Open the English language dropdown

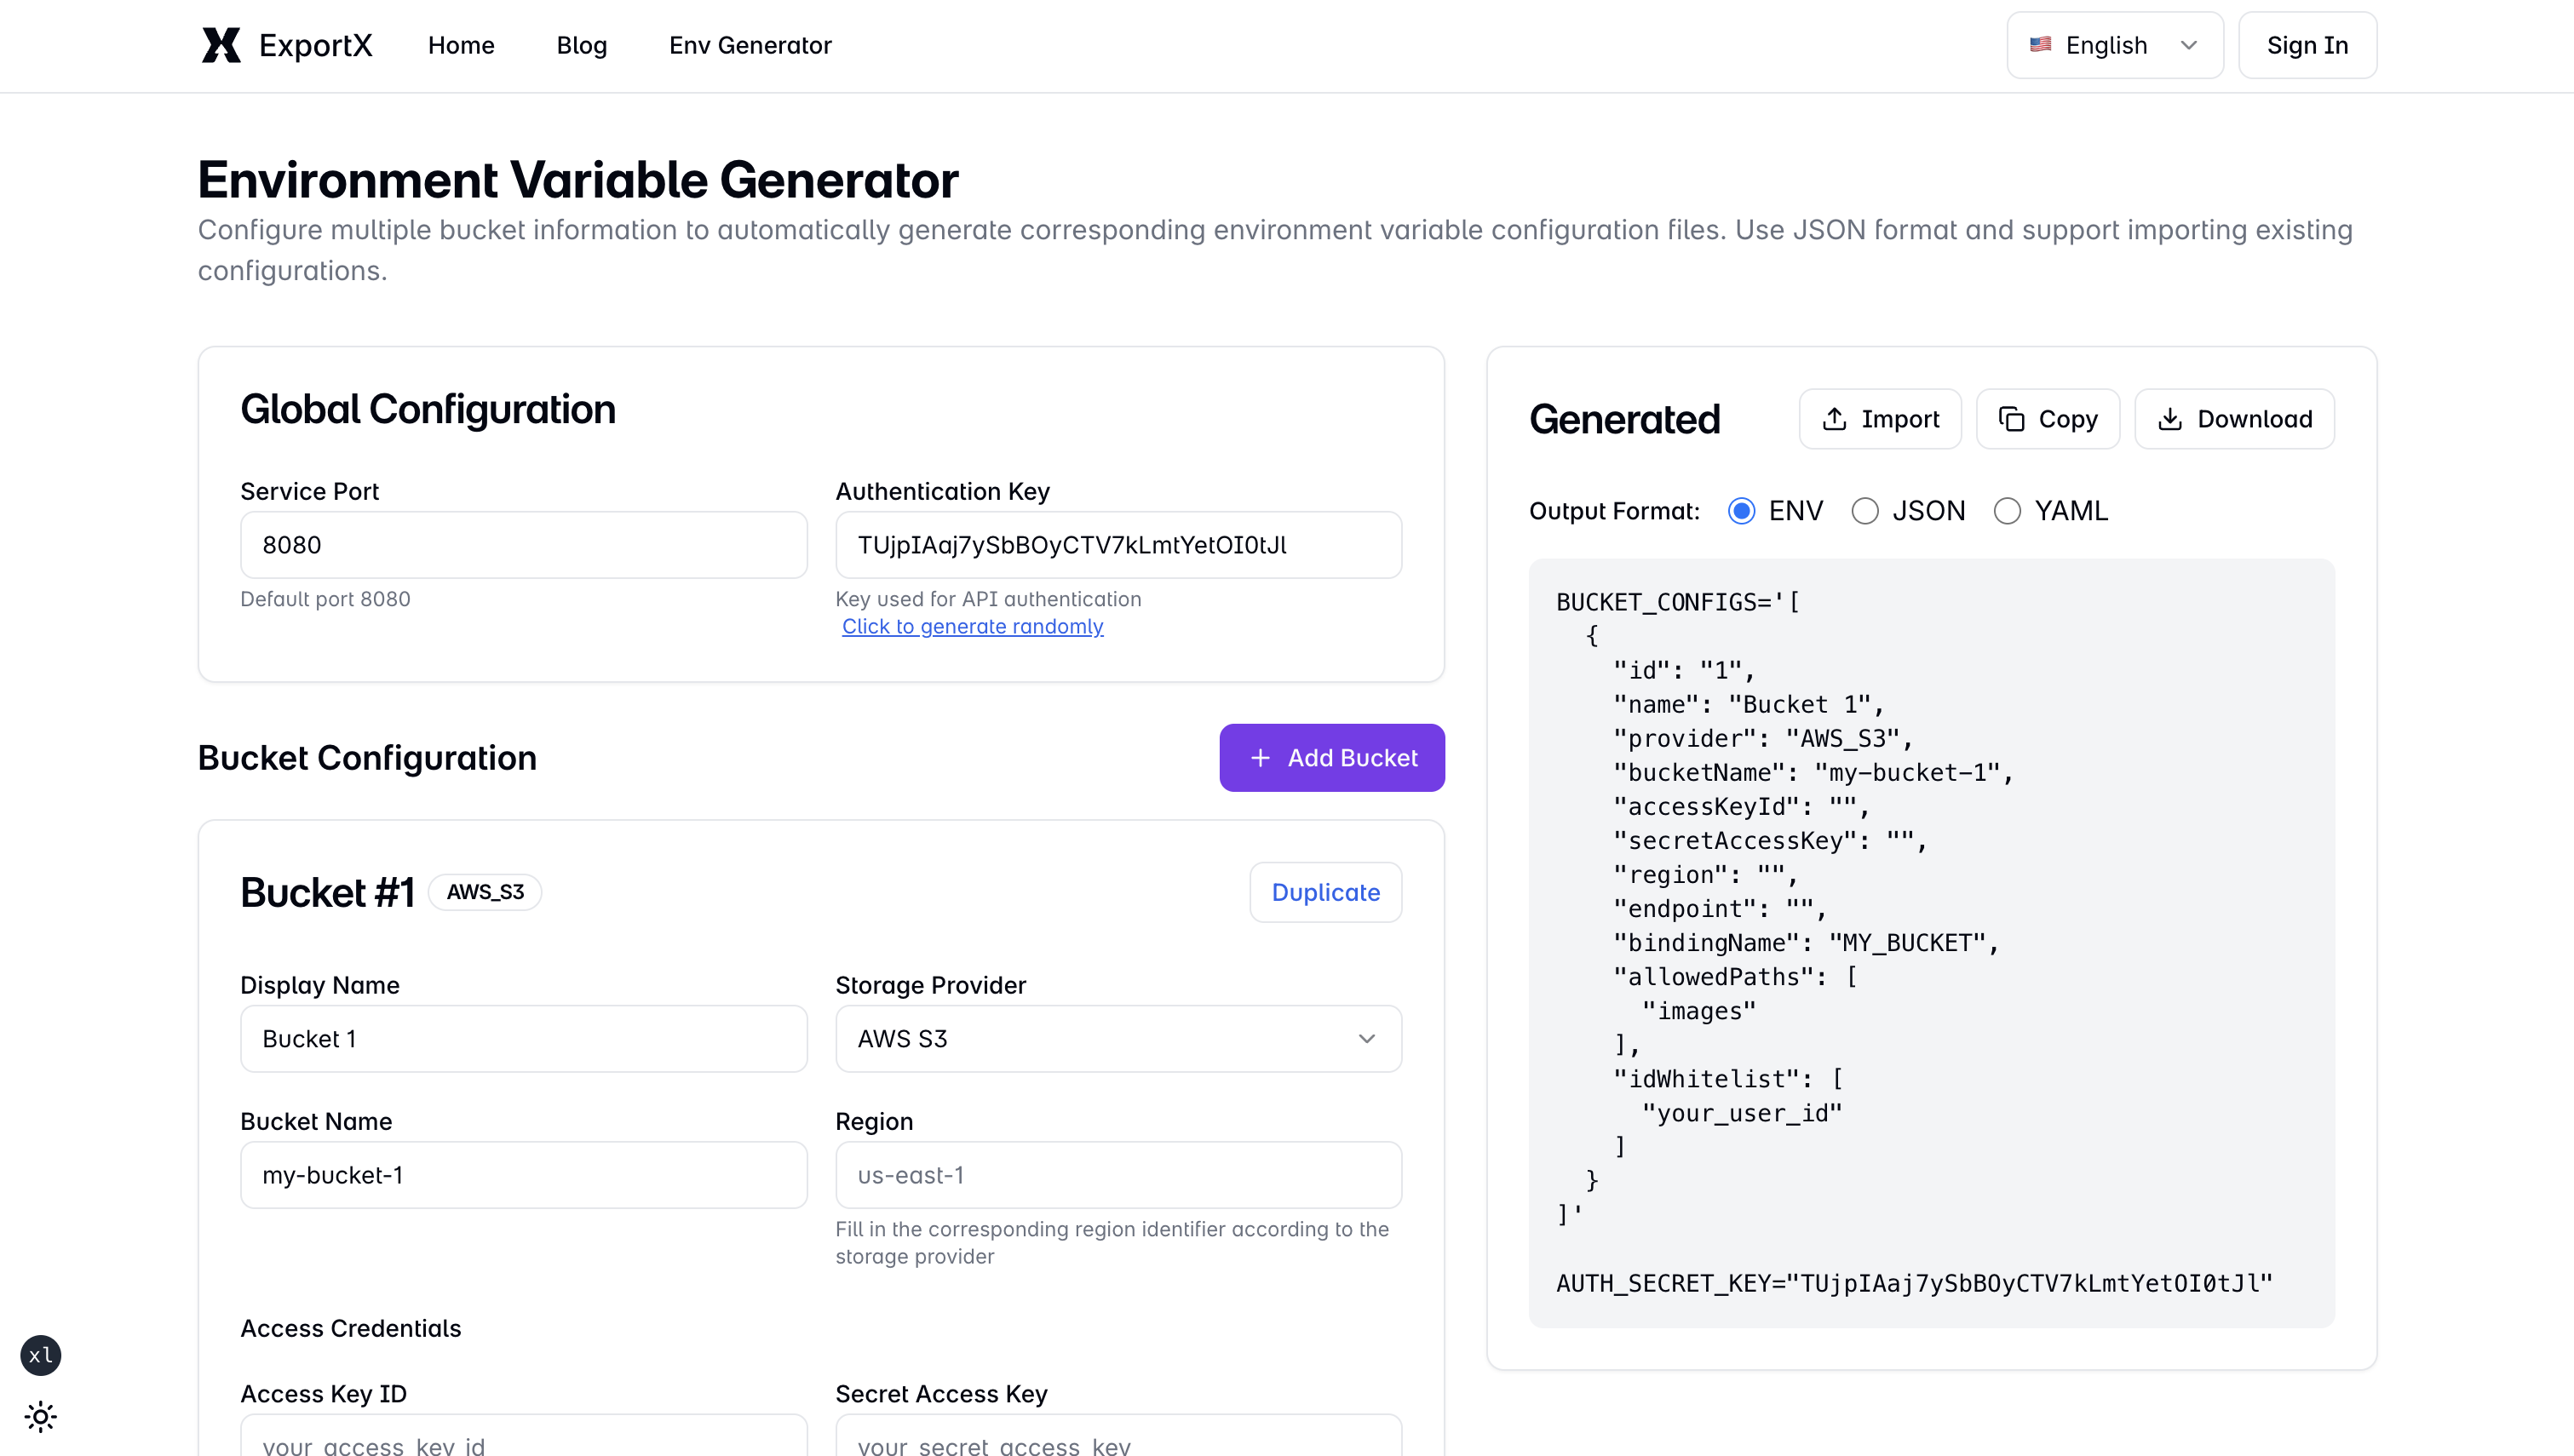pyautogui.click(x=2114, y=45)
